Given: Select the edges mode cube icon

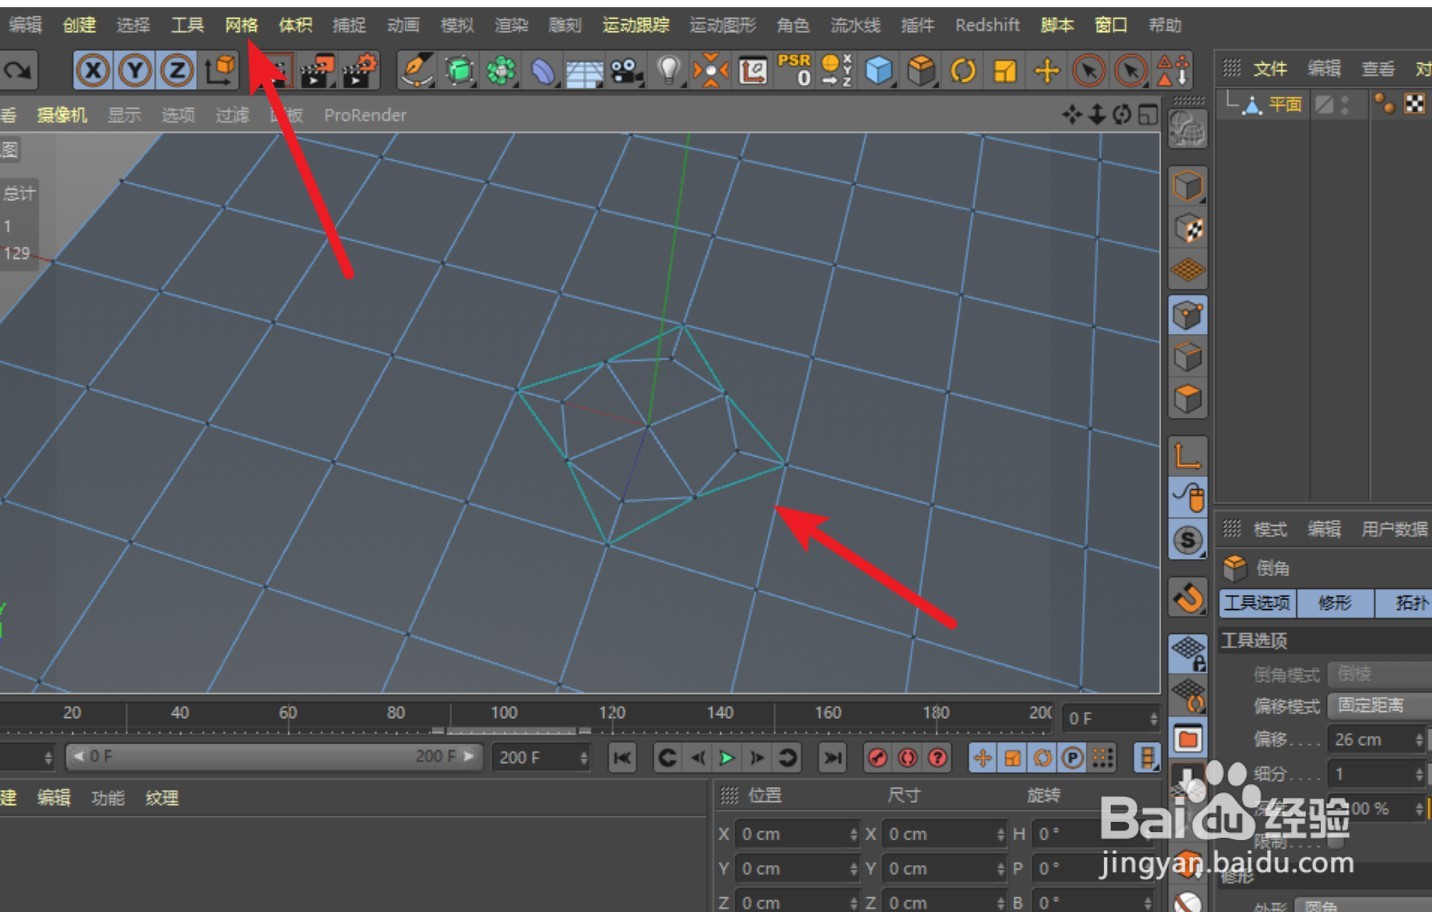Looking at the screenshot, I should (x=1188, y=357).
